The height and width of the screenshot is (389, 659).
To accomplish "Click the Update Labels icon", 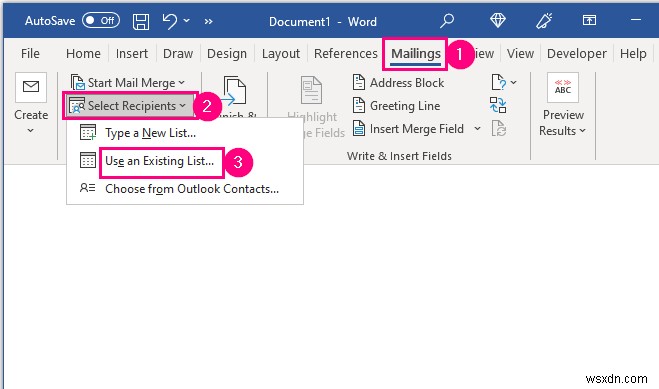I will (498, 128).
